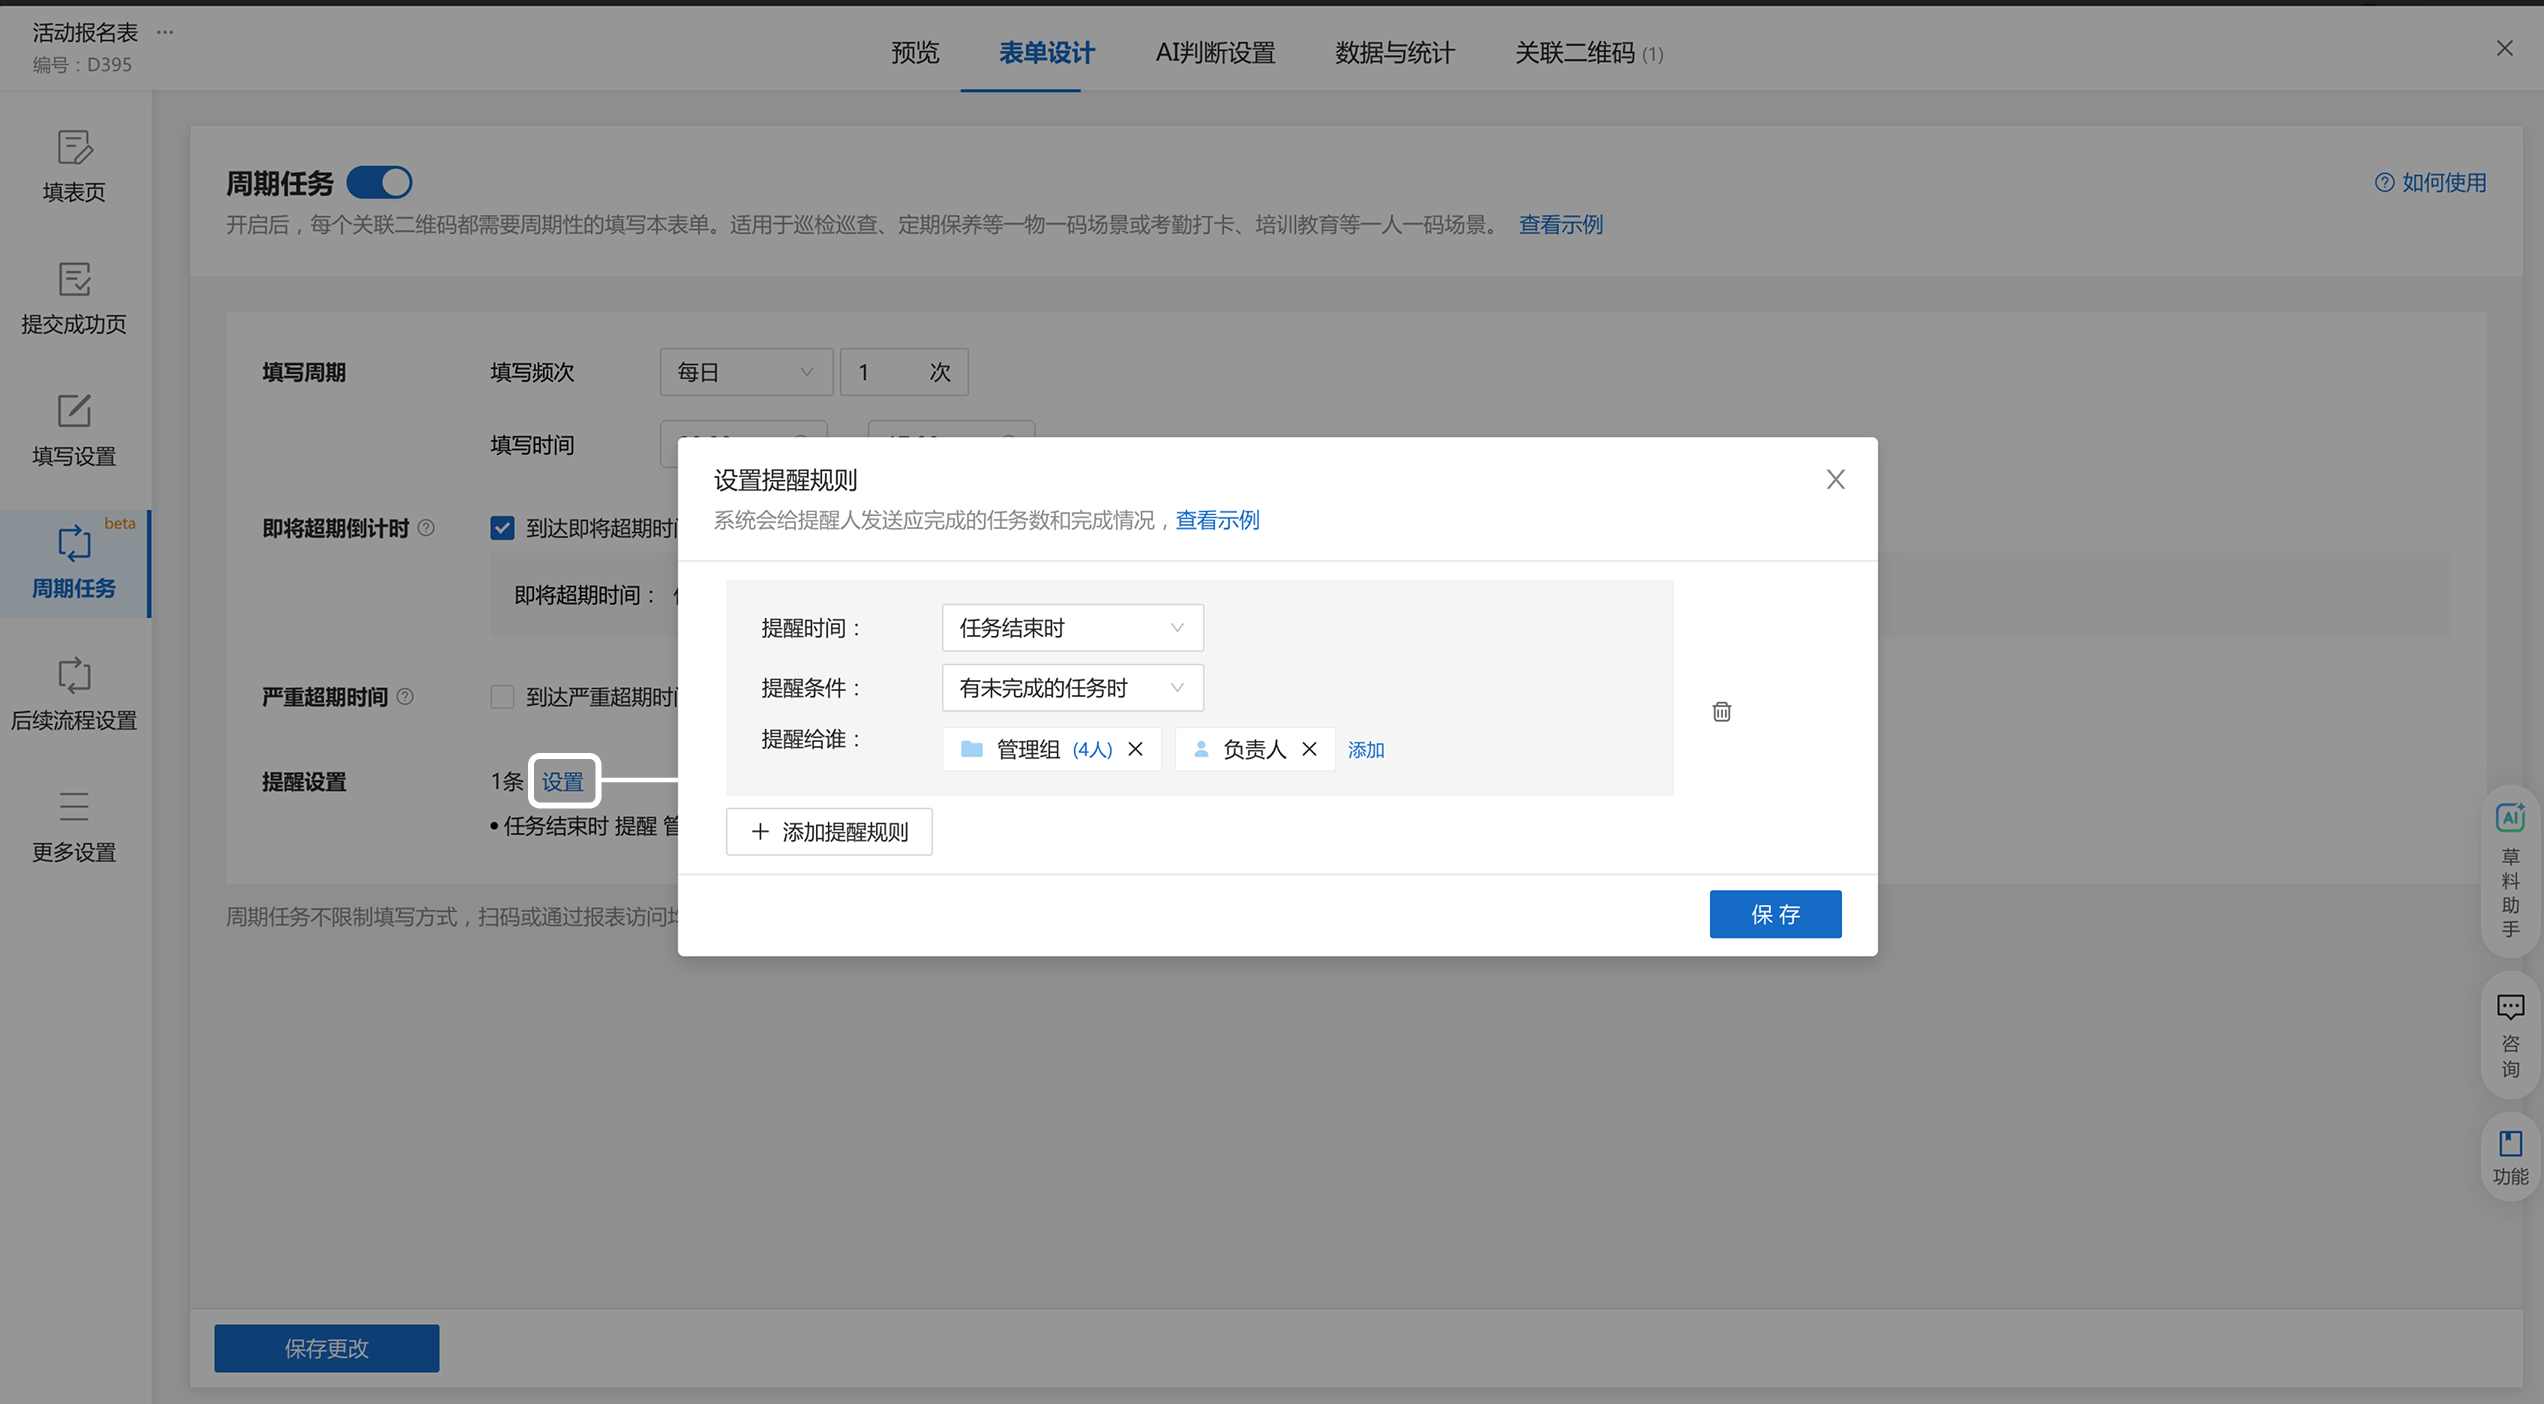
Task: Click the 保存 button in dialog
Action: coord(1774,914)
